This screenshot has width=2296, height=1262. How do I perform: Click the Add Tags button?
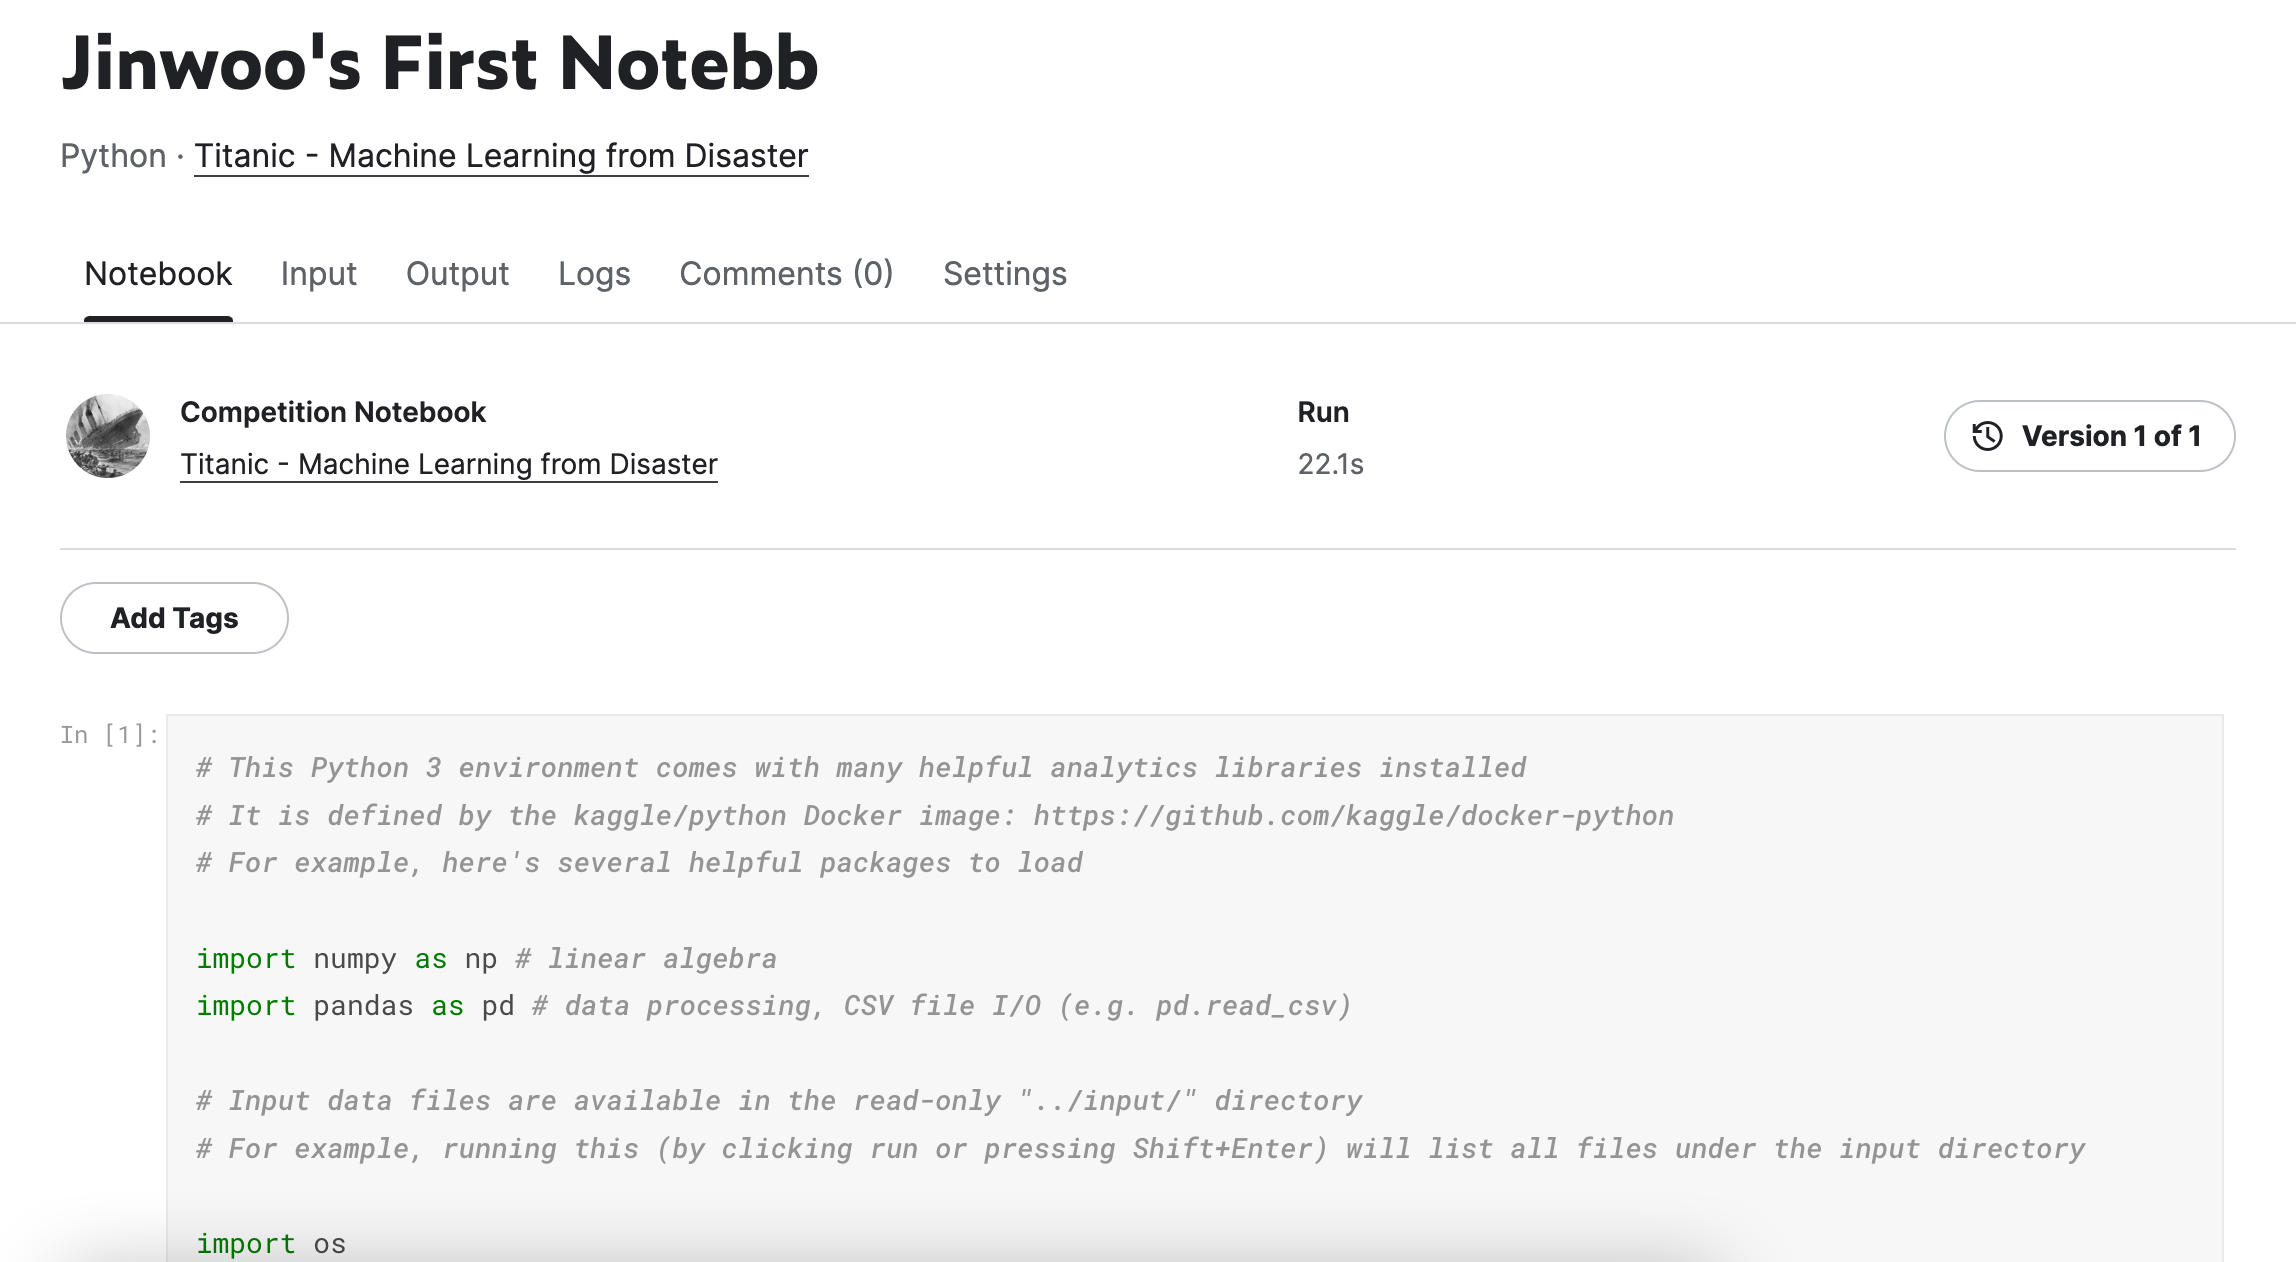coord(174,618)
